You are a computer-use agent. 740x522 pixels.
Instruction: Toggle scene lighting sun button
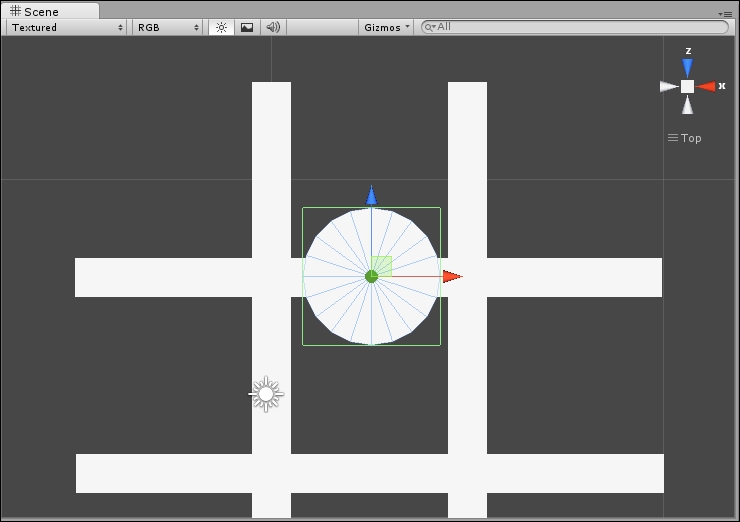coord(221,27)
